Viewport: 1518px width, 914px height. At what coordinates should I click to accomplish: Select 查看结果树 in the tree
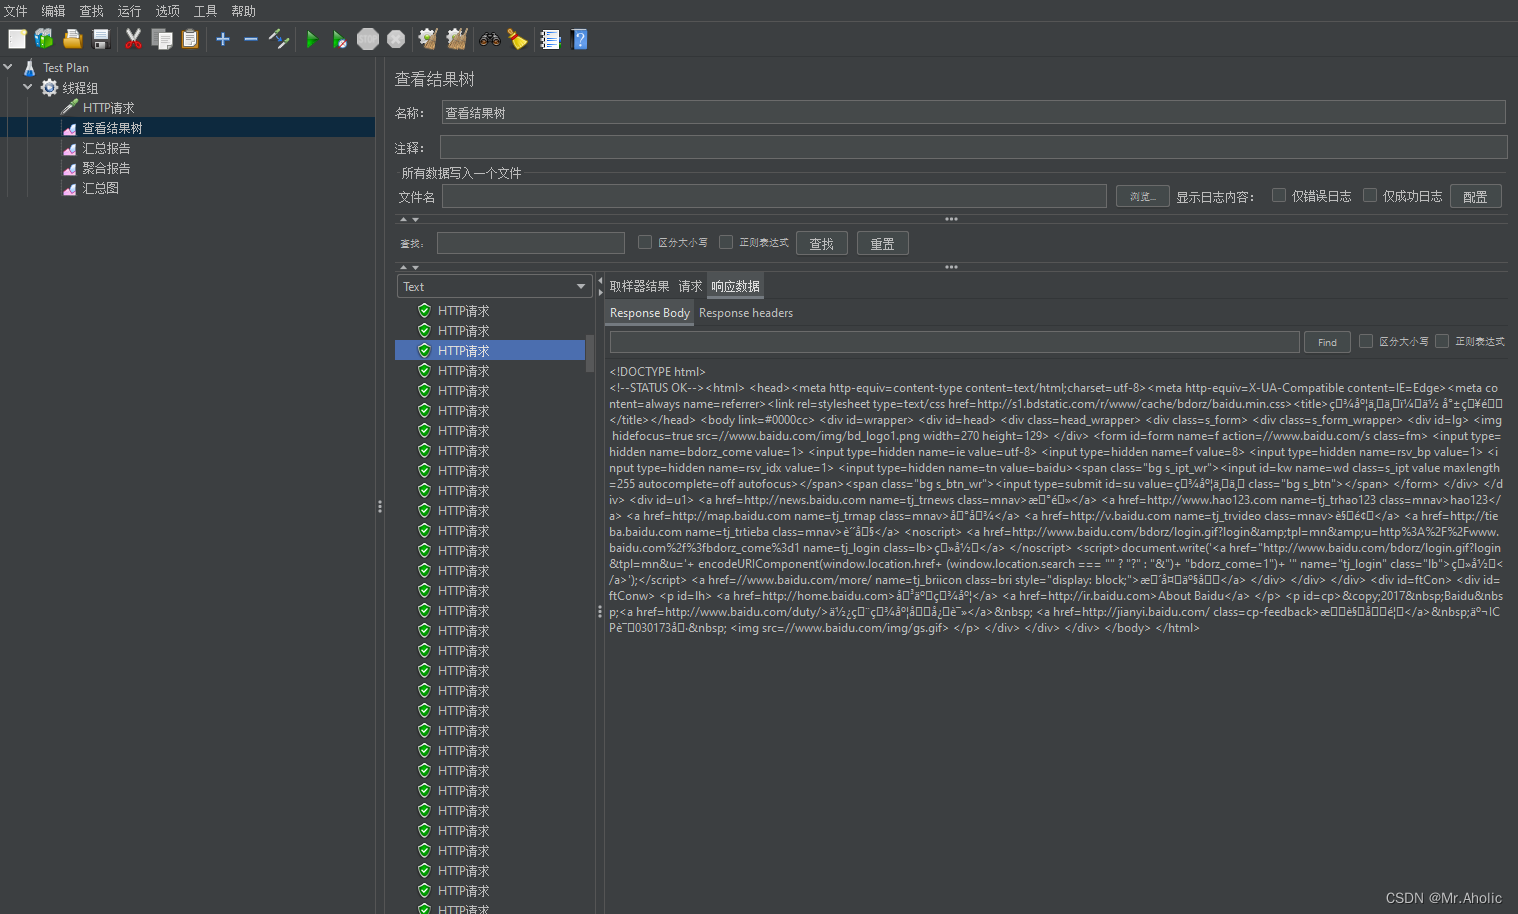[112, 128]
